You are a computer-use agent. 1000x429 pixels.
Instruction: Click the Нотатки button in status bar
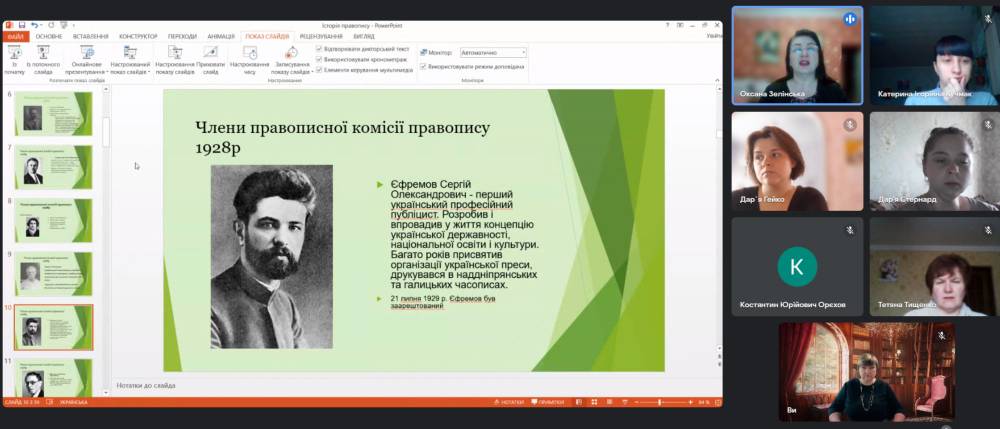(510, 402)
